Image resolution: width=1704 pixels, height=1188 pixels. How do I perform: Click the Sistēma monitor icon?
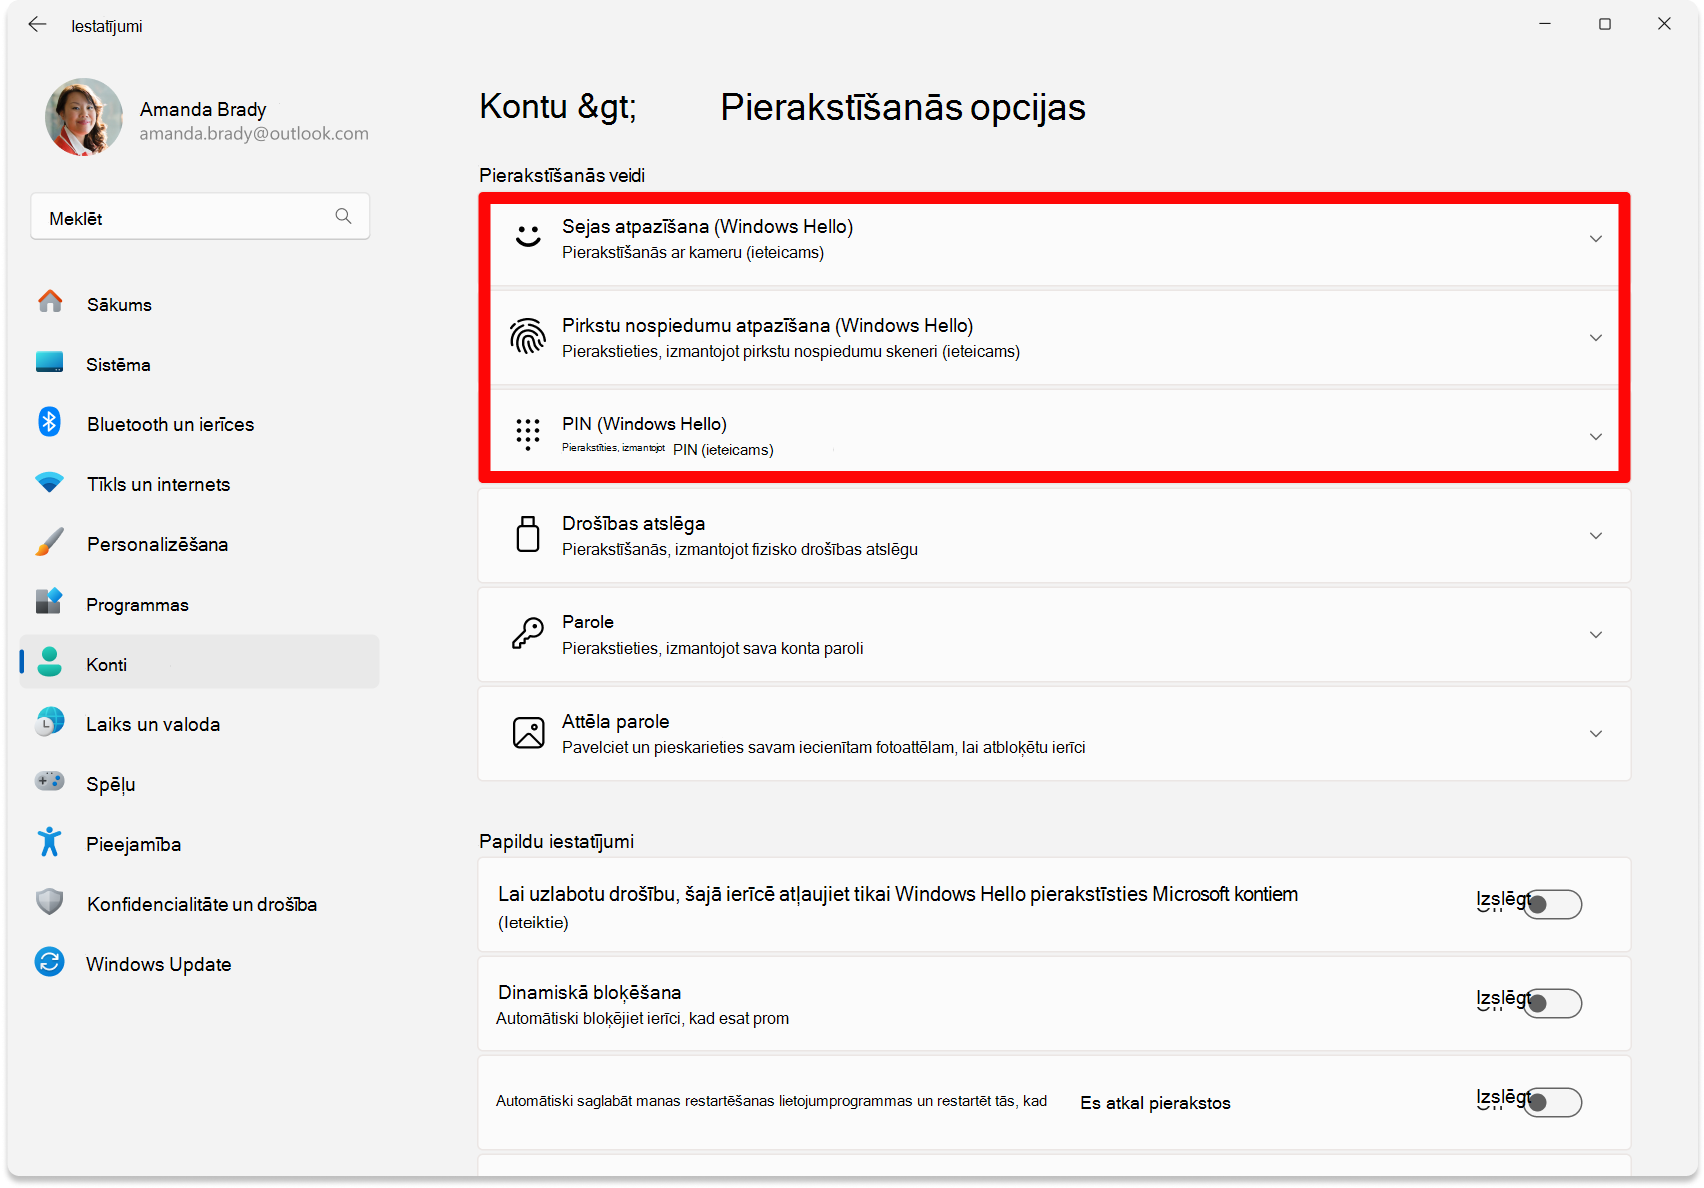click(50, 363)
